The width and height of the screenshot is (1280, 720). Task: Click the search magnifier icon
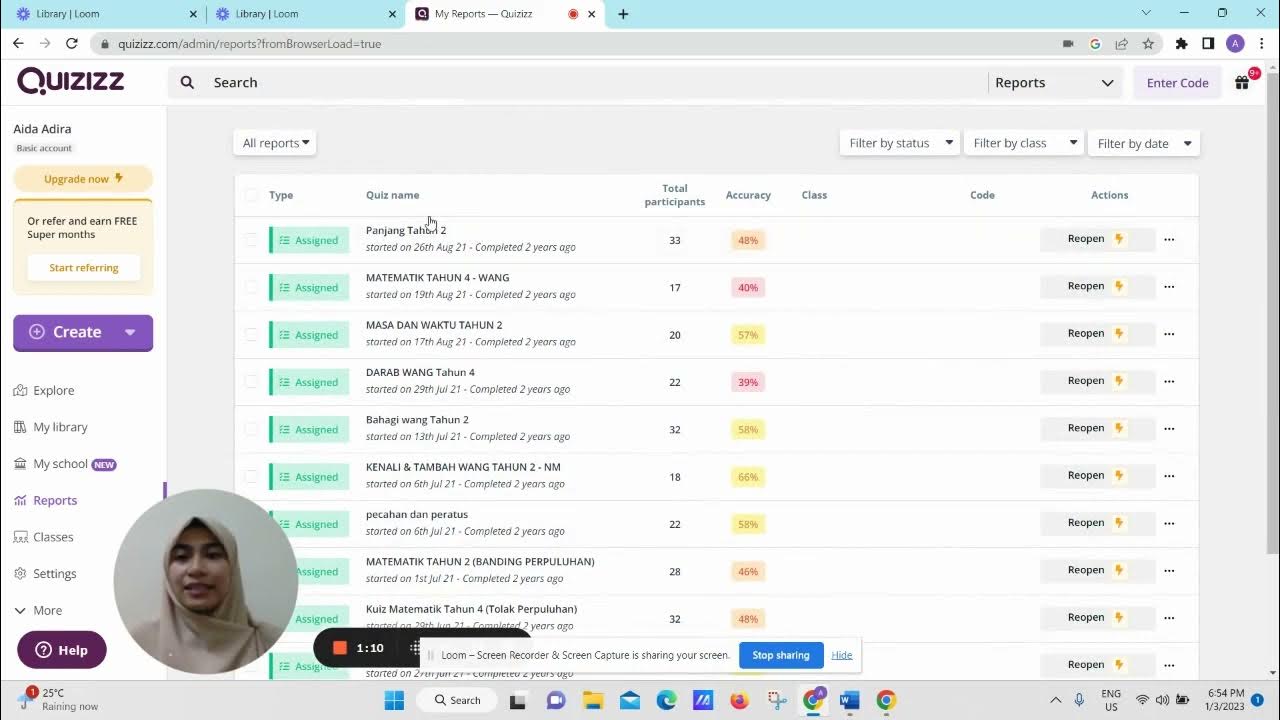(x=187, y=83)
